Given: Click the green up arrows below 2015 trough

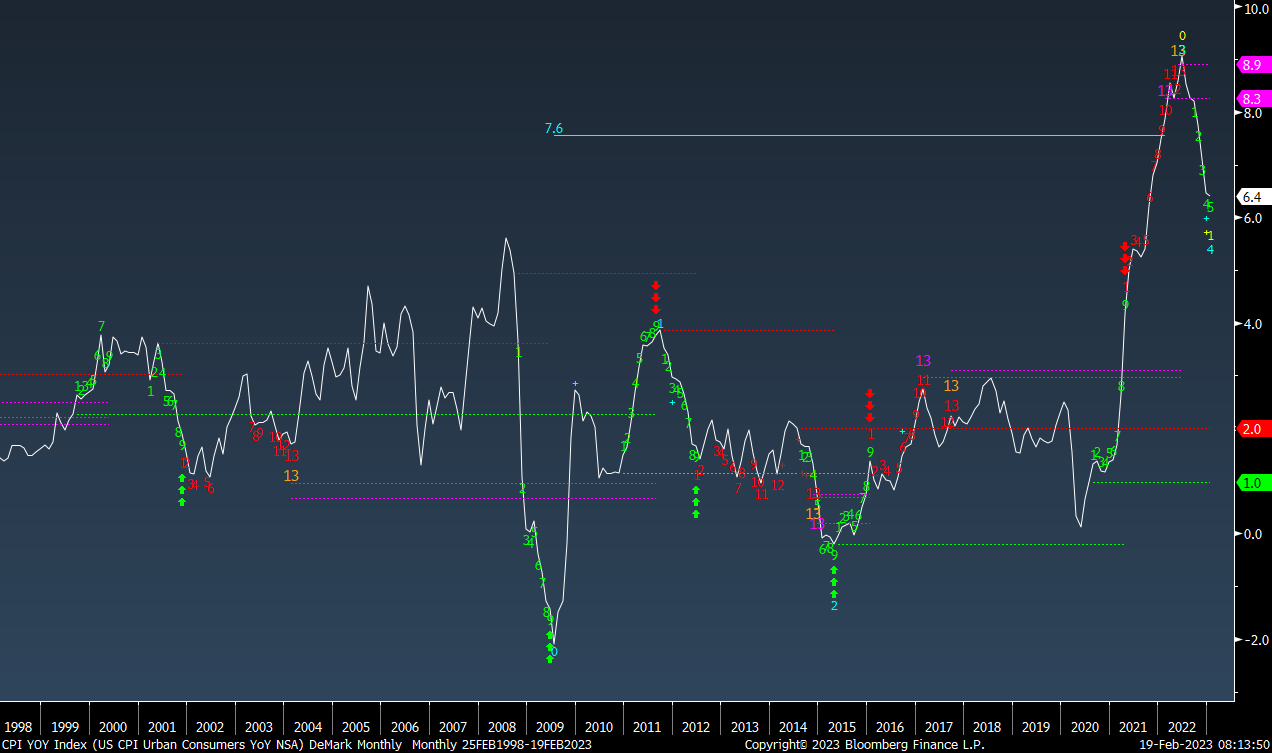Looking at the screenshot, I should [834, 582].
